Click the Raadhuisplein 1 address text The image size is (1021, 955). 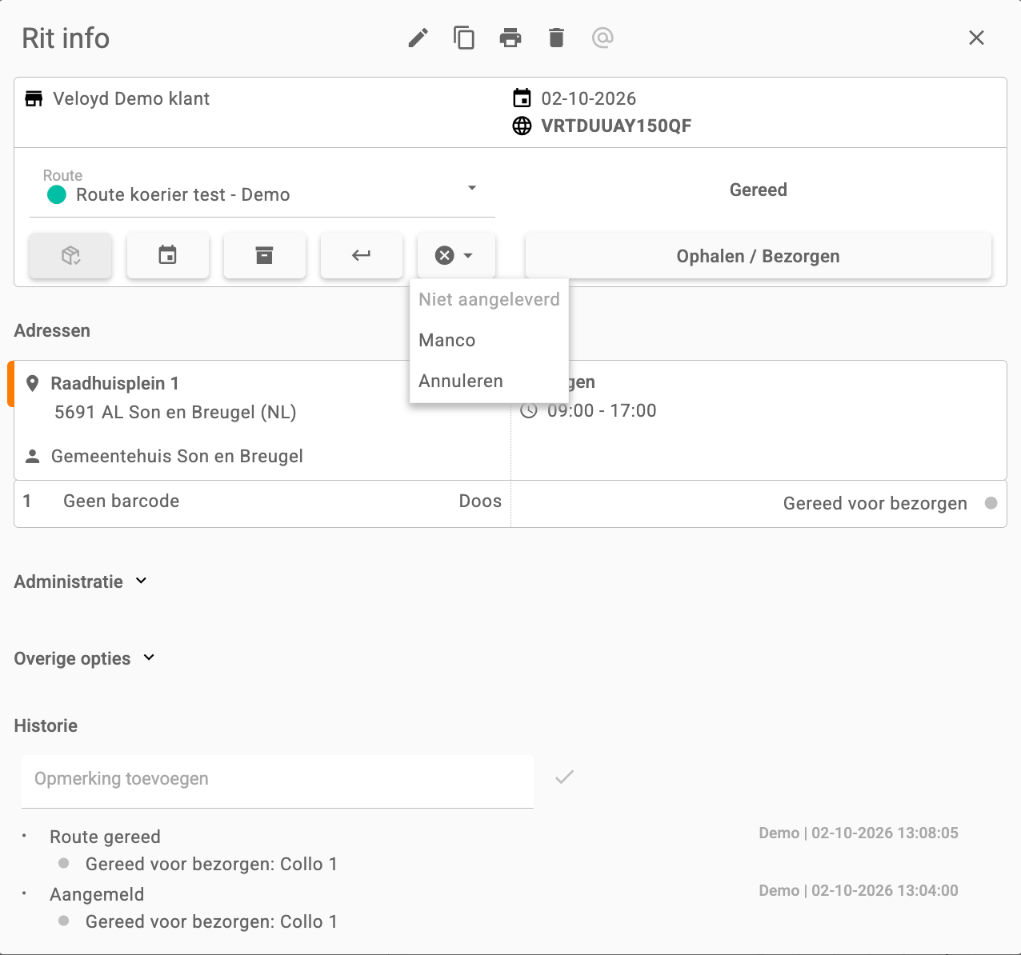[x=115, y=383]
